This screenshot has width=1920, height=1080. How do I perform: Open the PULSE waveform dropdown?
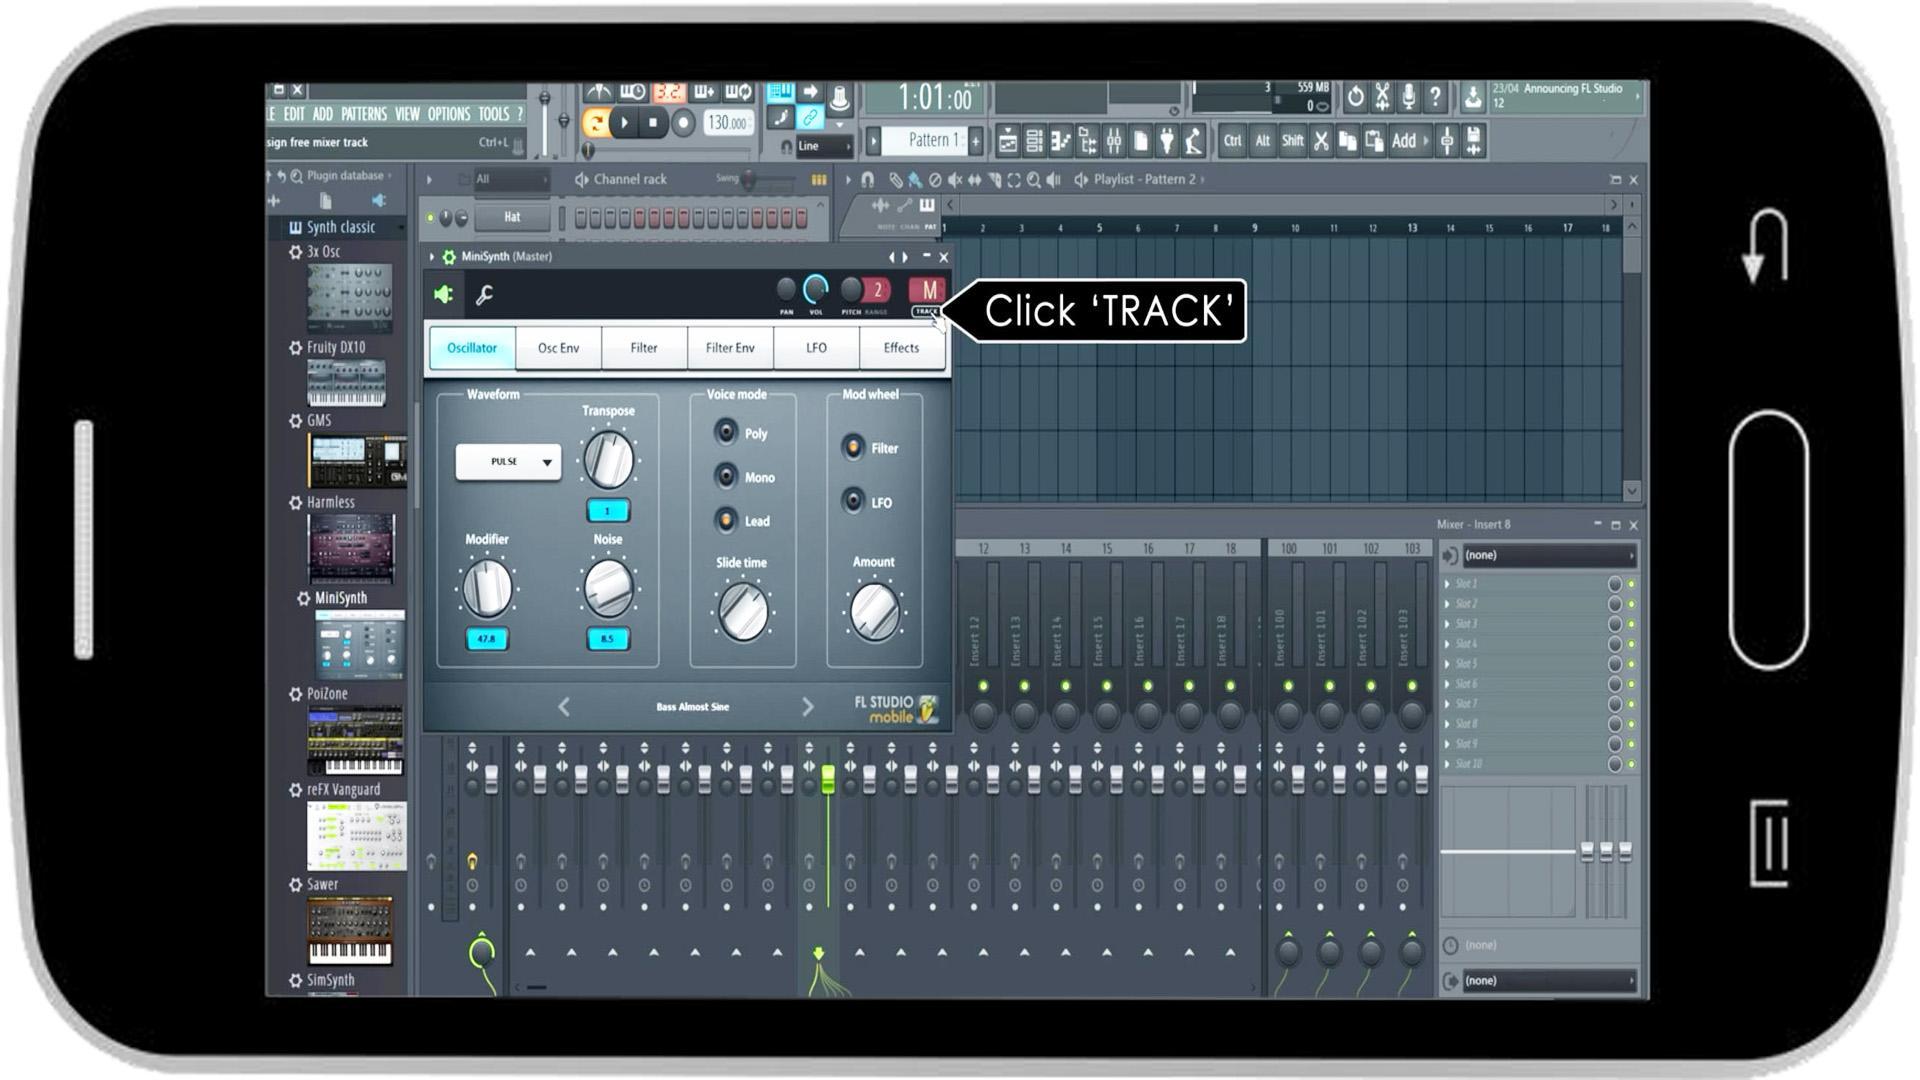(x=507, y=461)
